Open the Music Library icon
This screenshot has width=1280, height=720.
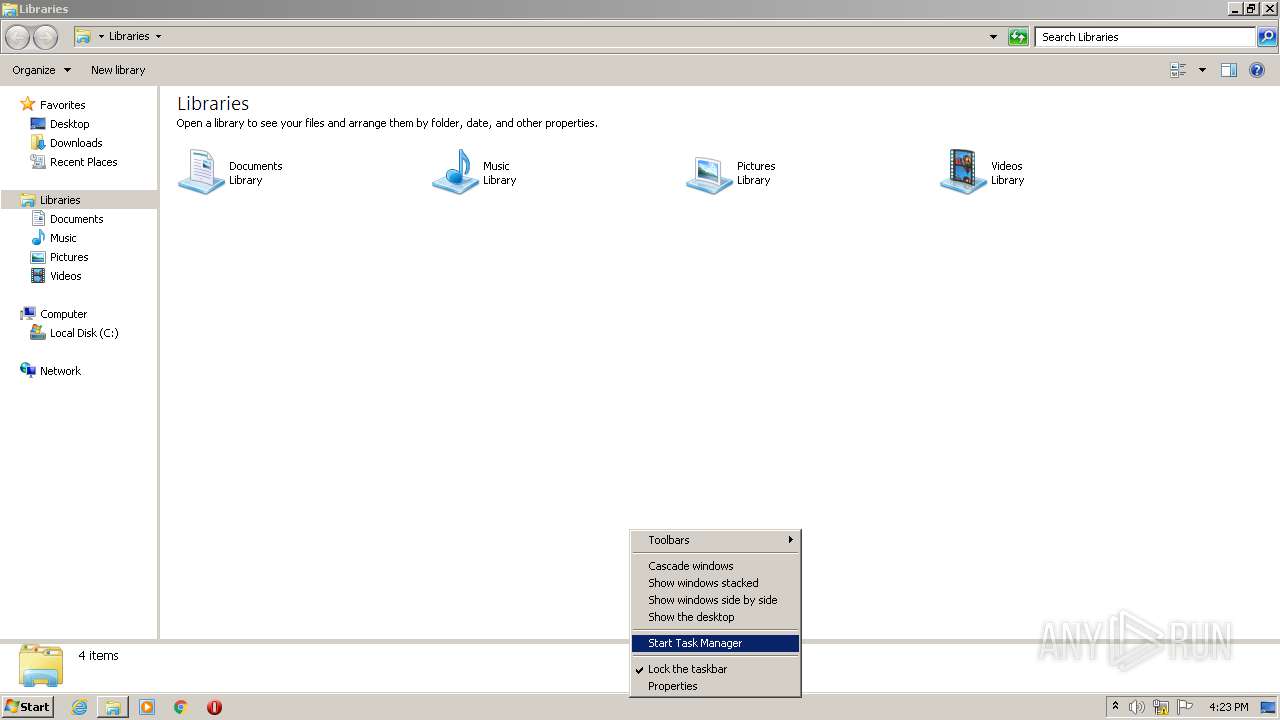click(455, 172)
